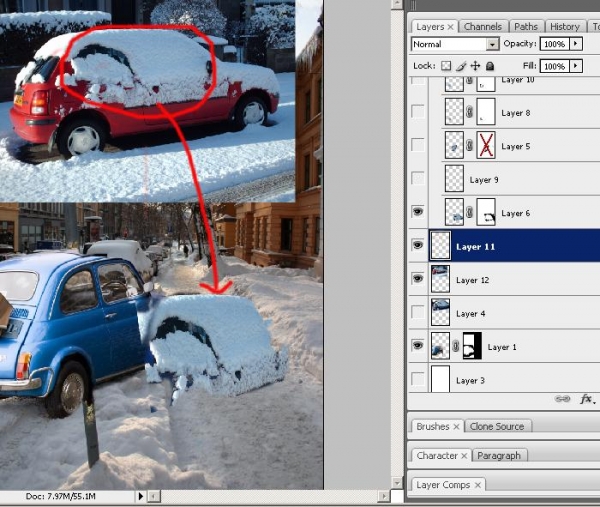Hide Layer 12 with its eye icon
Viewport: 600px width, 507px height.
[x=418, y=279]
